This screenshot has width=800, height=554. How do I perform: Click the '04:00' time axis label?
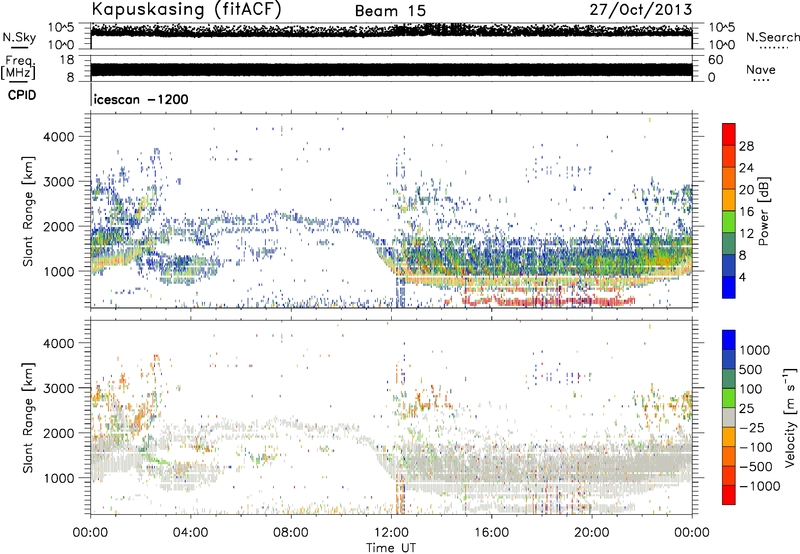tap(191, 533)
